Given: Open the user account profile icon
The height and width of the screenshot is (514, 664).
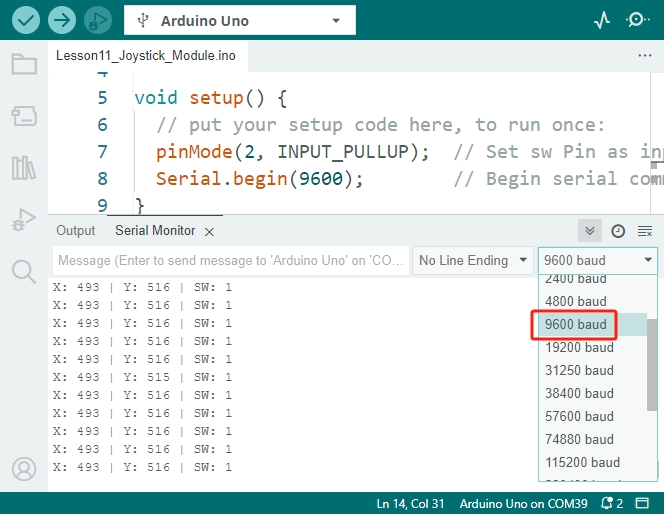Looking at the screenshot, I should (x=24, y=469).
